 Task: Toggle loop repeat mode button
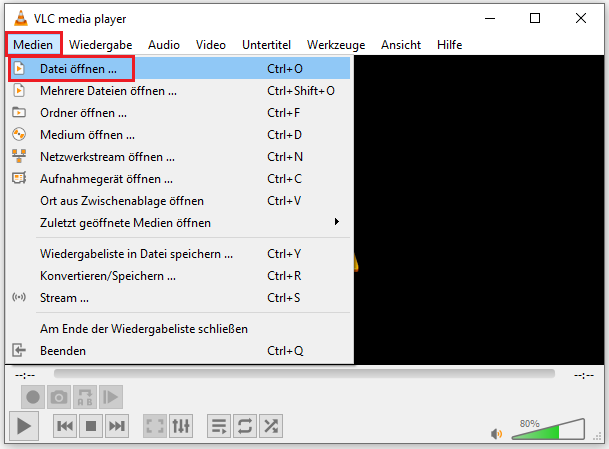pyautogui.click(x=245, y=426)
